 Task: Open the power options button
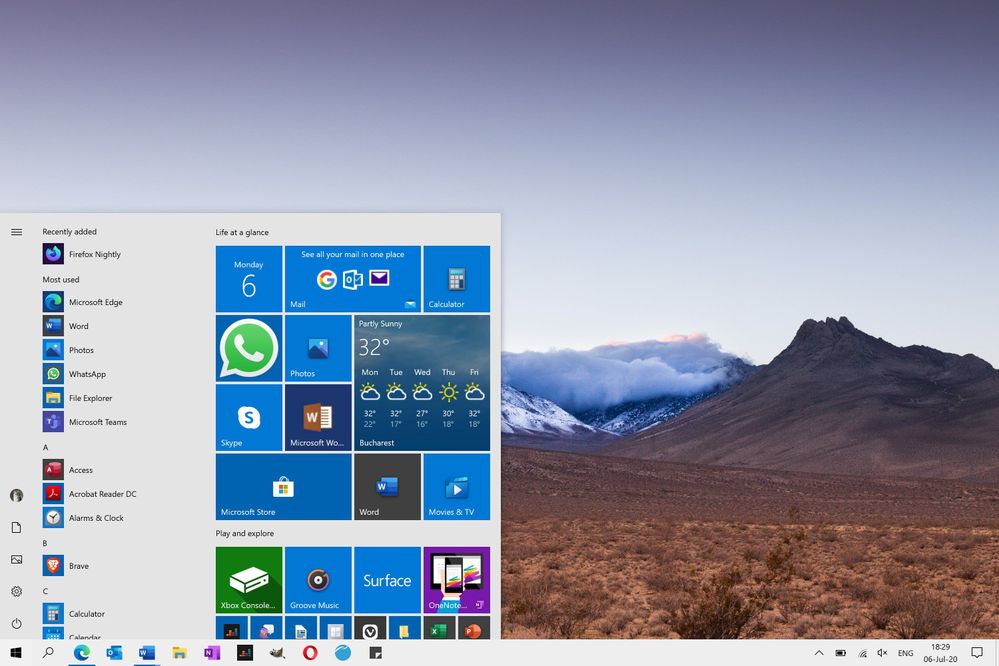click(x=17, y=623)
